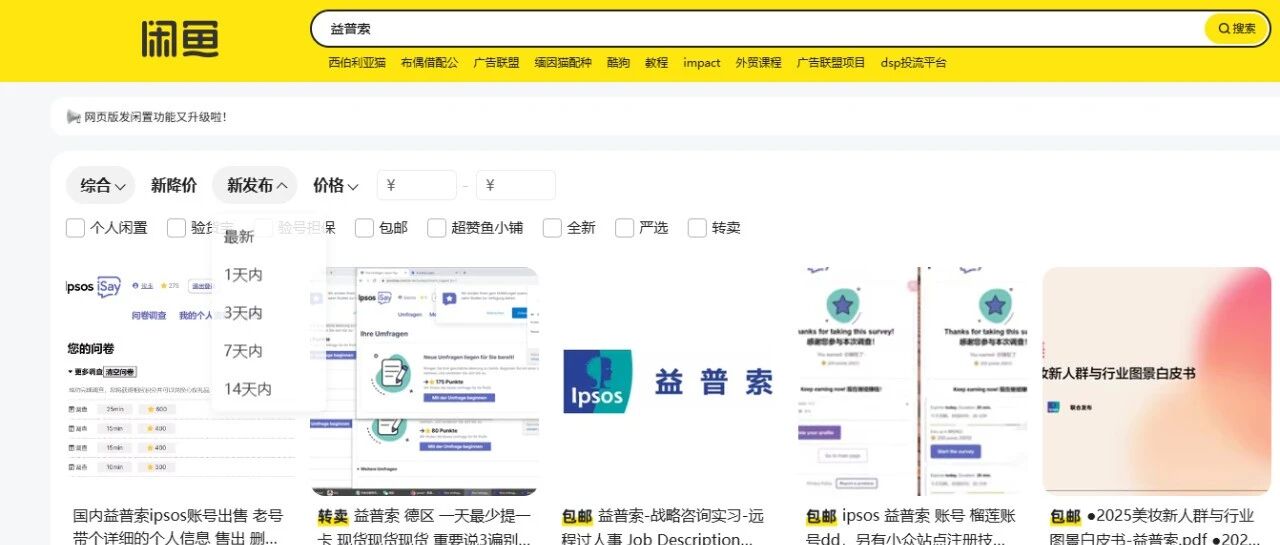Focus the search box containing 益普索
The height and width of the screenshot is (545, 1280).
[x=760, y=29]
